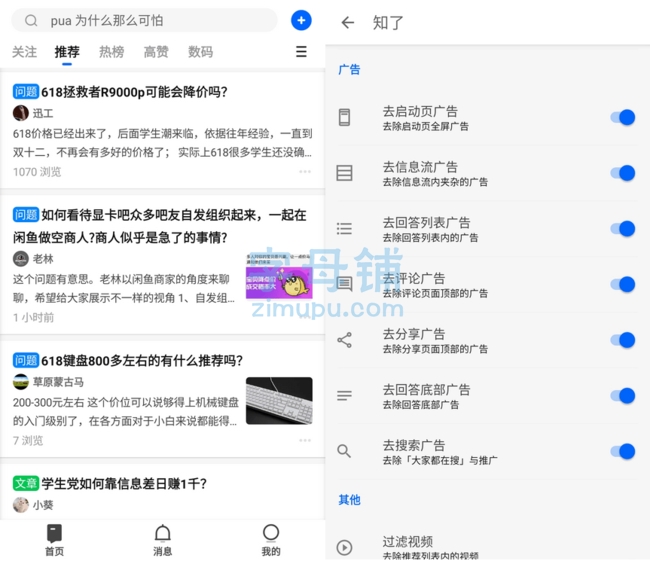This screenshot has width=650, height=561.
Task: Select the 推荐 tab
Action: (67, 52)
